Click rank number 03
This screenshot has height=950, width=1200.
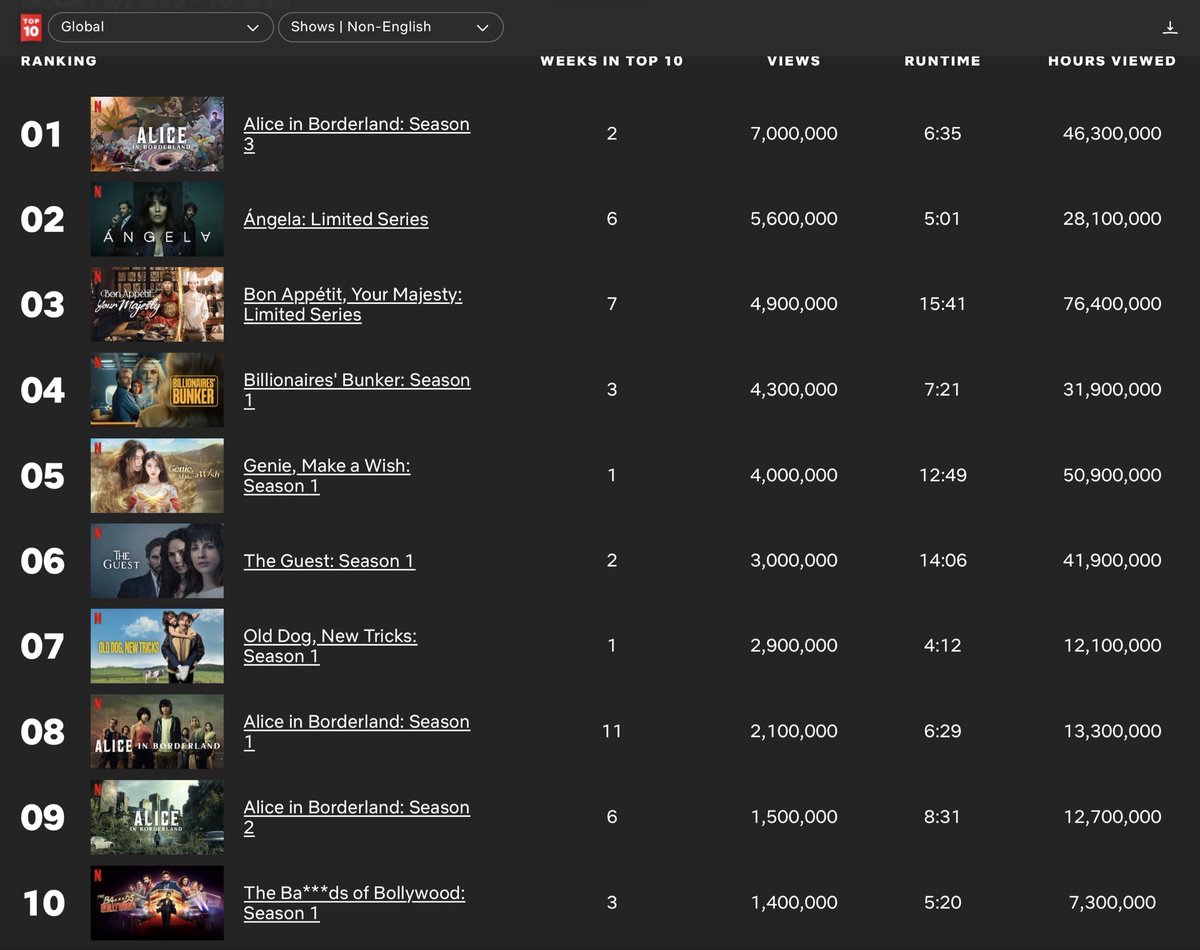tap(43, 304)
